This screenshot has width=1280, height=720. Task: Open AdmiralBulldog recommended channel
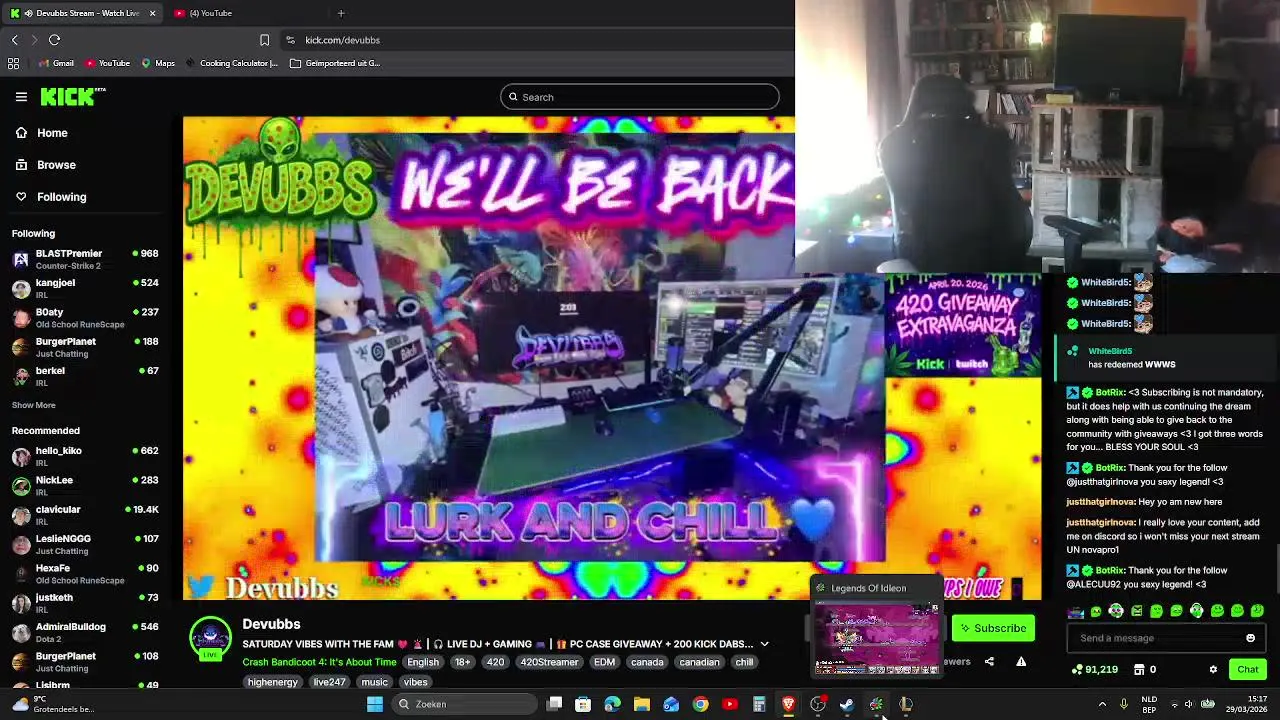coord(85,632)
